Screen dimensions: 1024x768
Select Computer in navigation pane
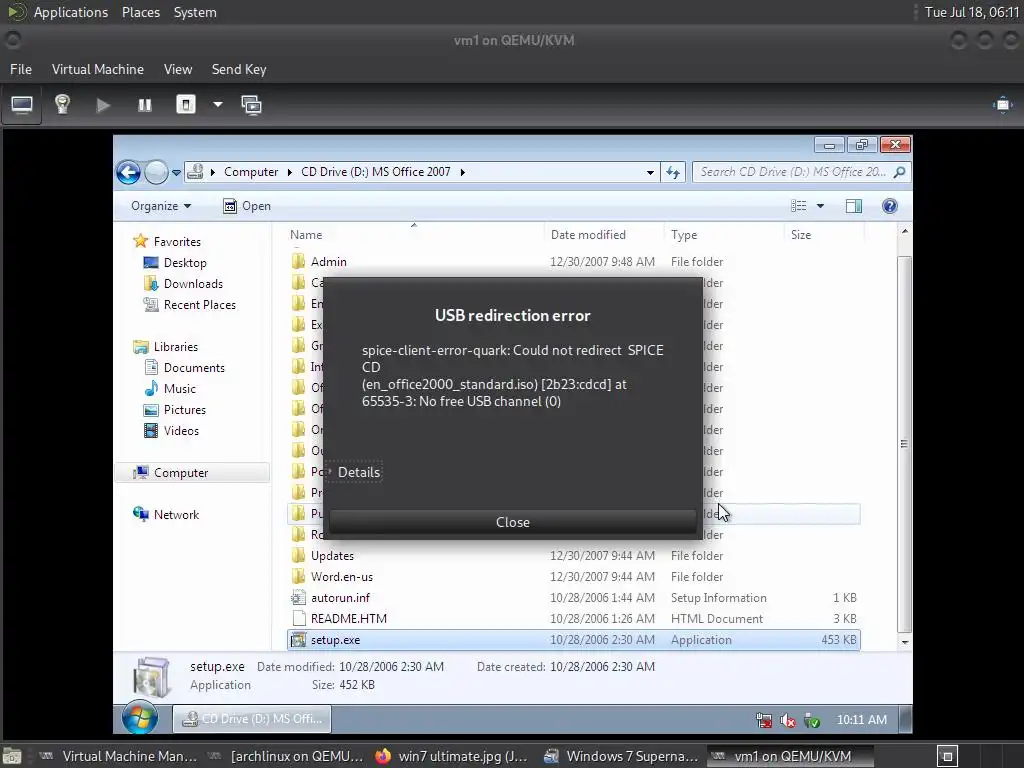[193, 473]
